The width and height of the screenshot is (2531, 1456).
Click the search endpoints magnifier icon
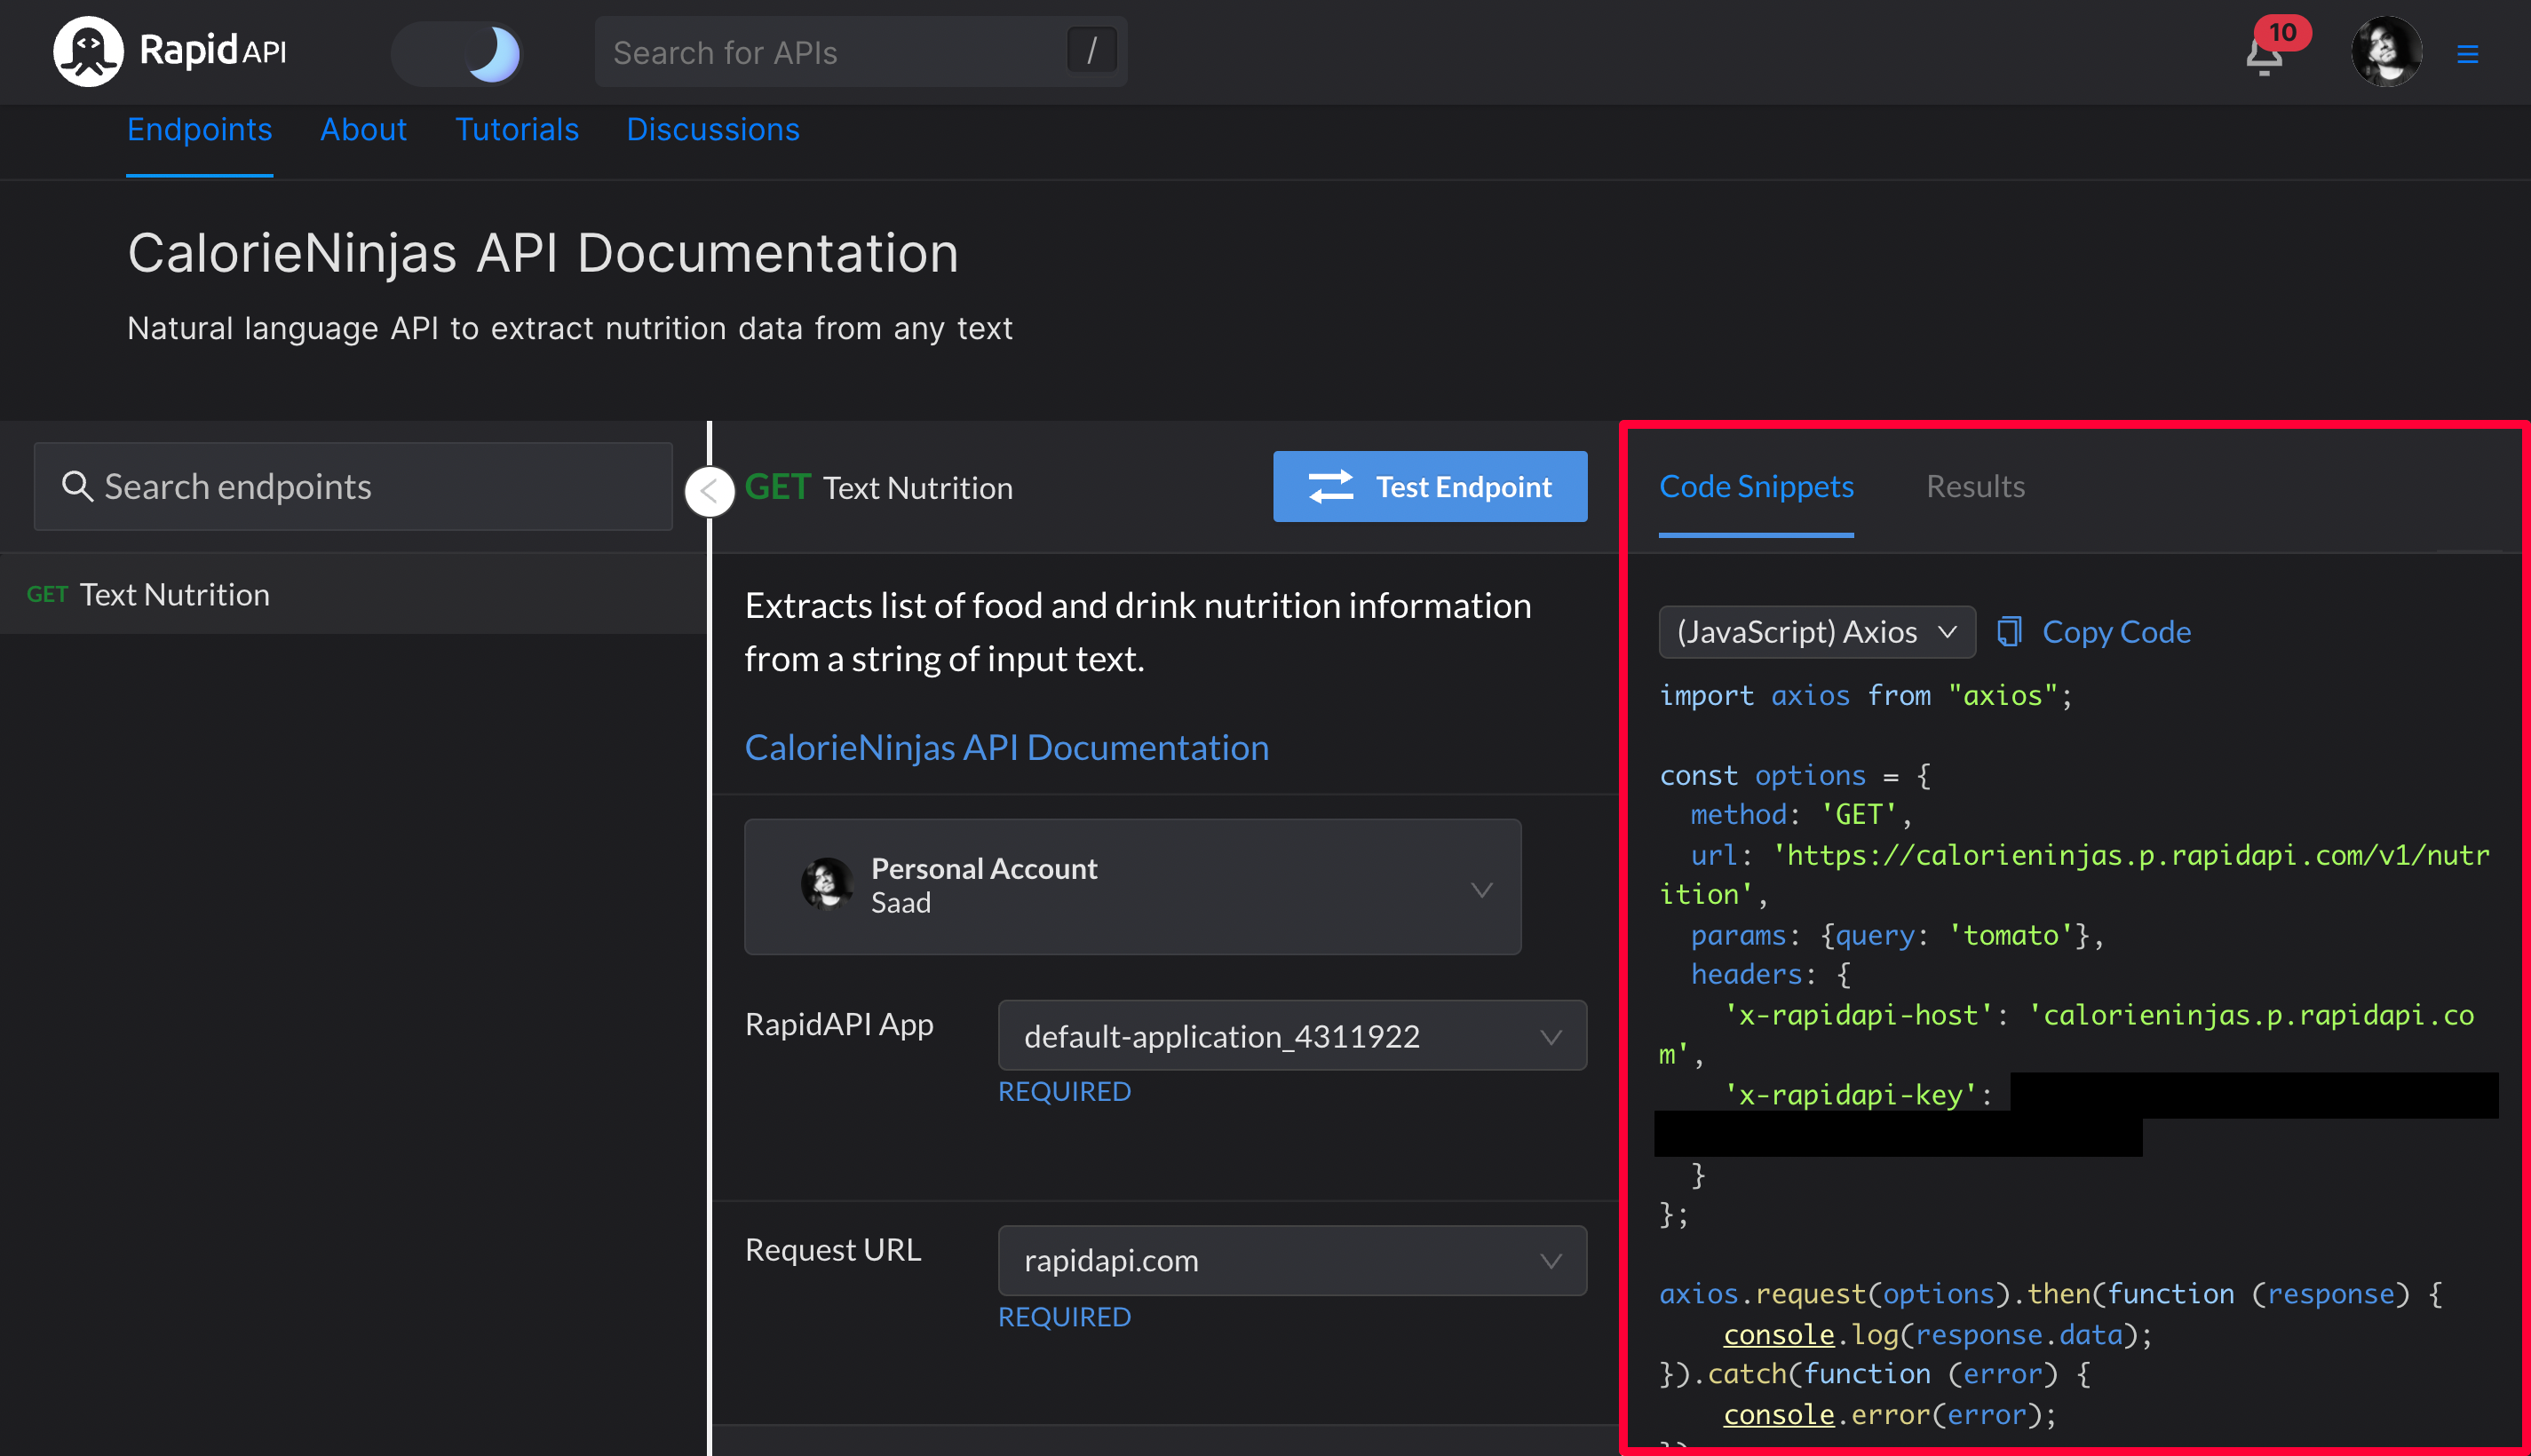(x=77, y=486)
